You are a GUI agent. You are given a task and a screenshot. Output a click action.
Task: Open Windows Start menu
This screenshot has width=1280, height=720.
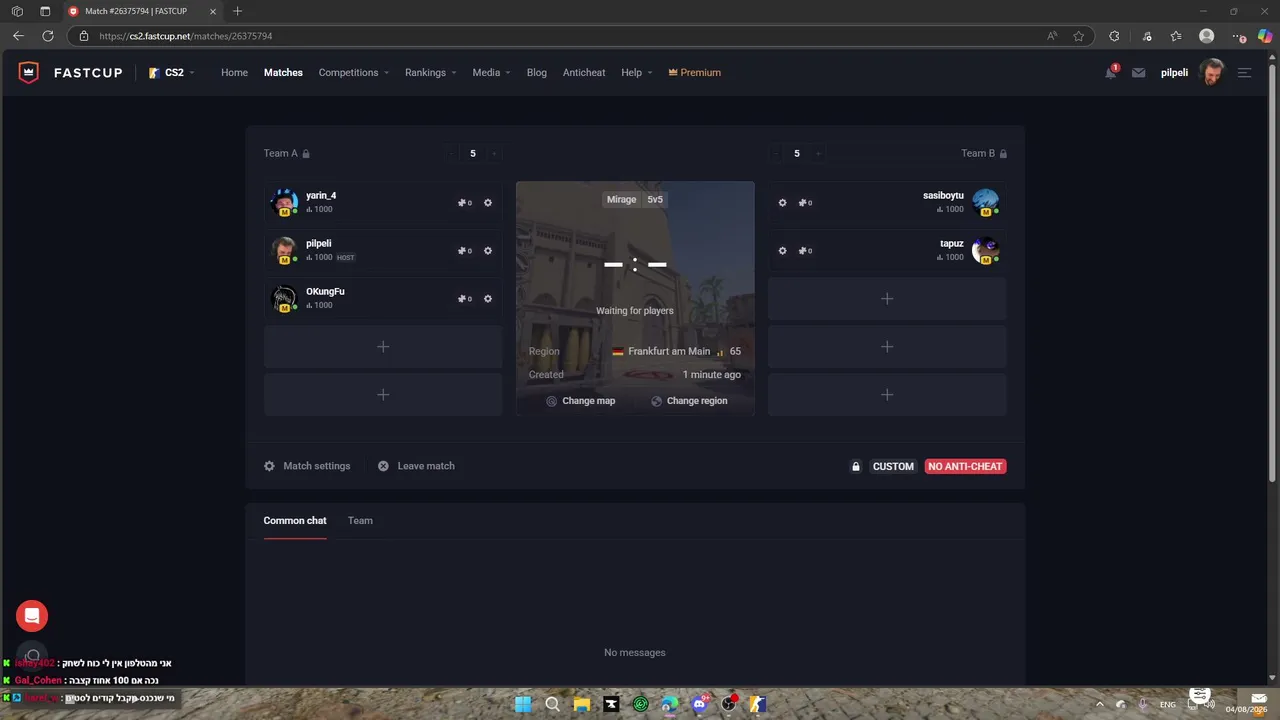coord(523,704)
